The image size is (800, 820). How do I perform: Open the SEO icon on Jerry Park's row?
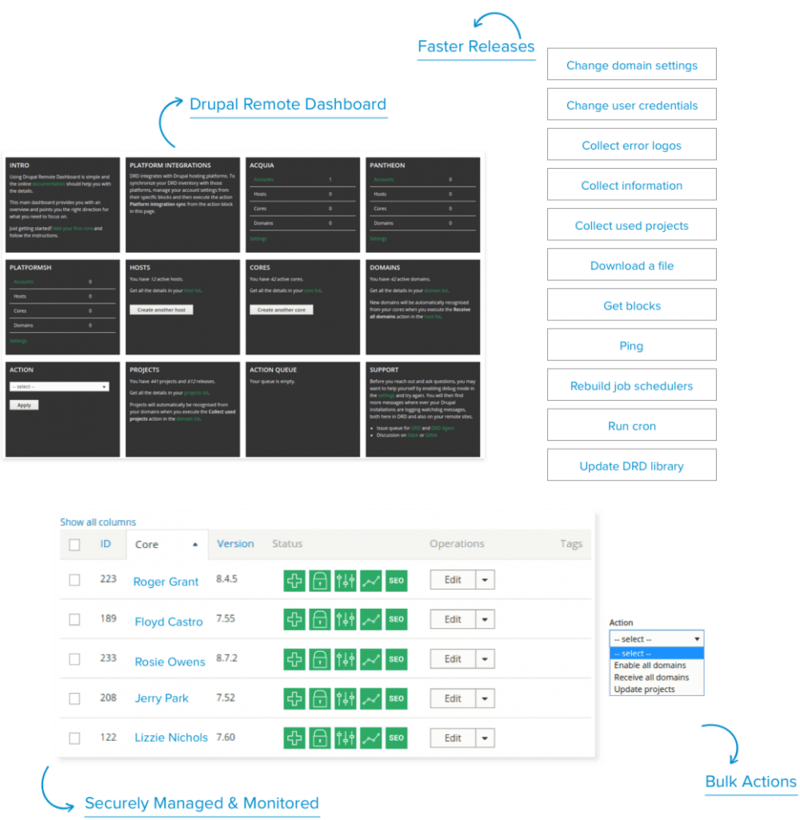394,698
